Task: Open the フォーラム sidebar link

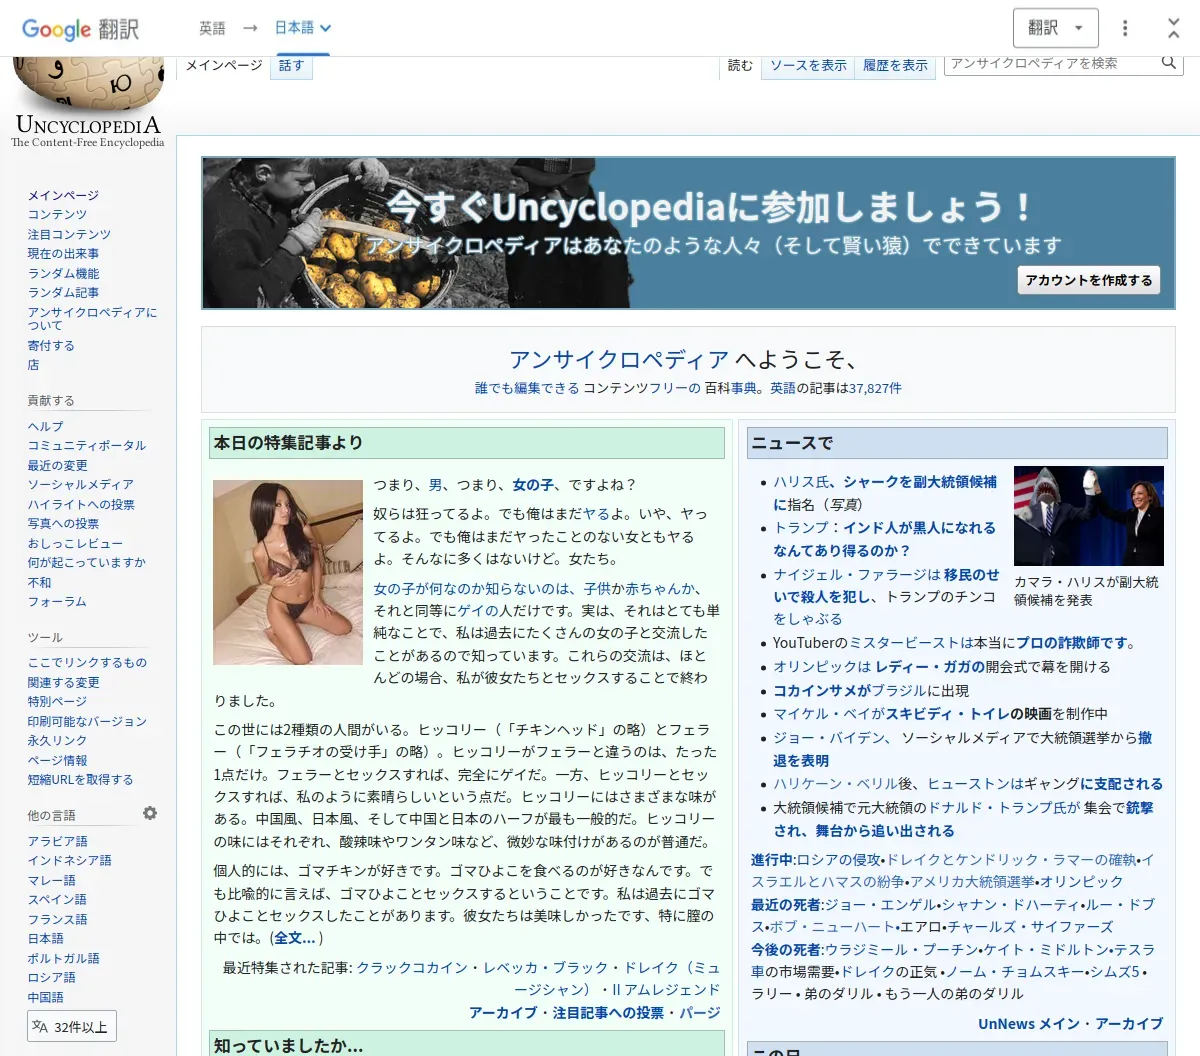Action: tap(57, 601)
